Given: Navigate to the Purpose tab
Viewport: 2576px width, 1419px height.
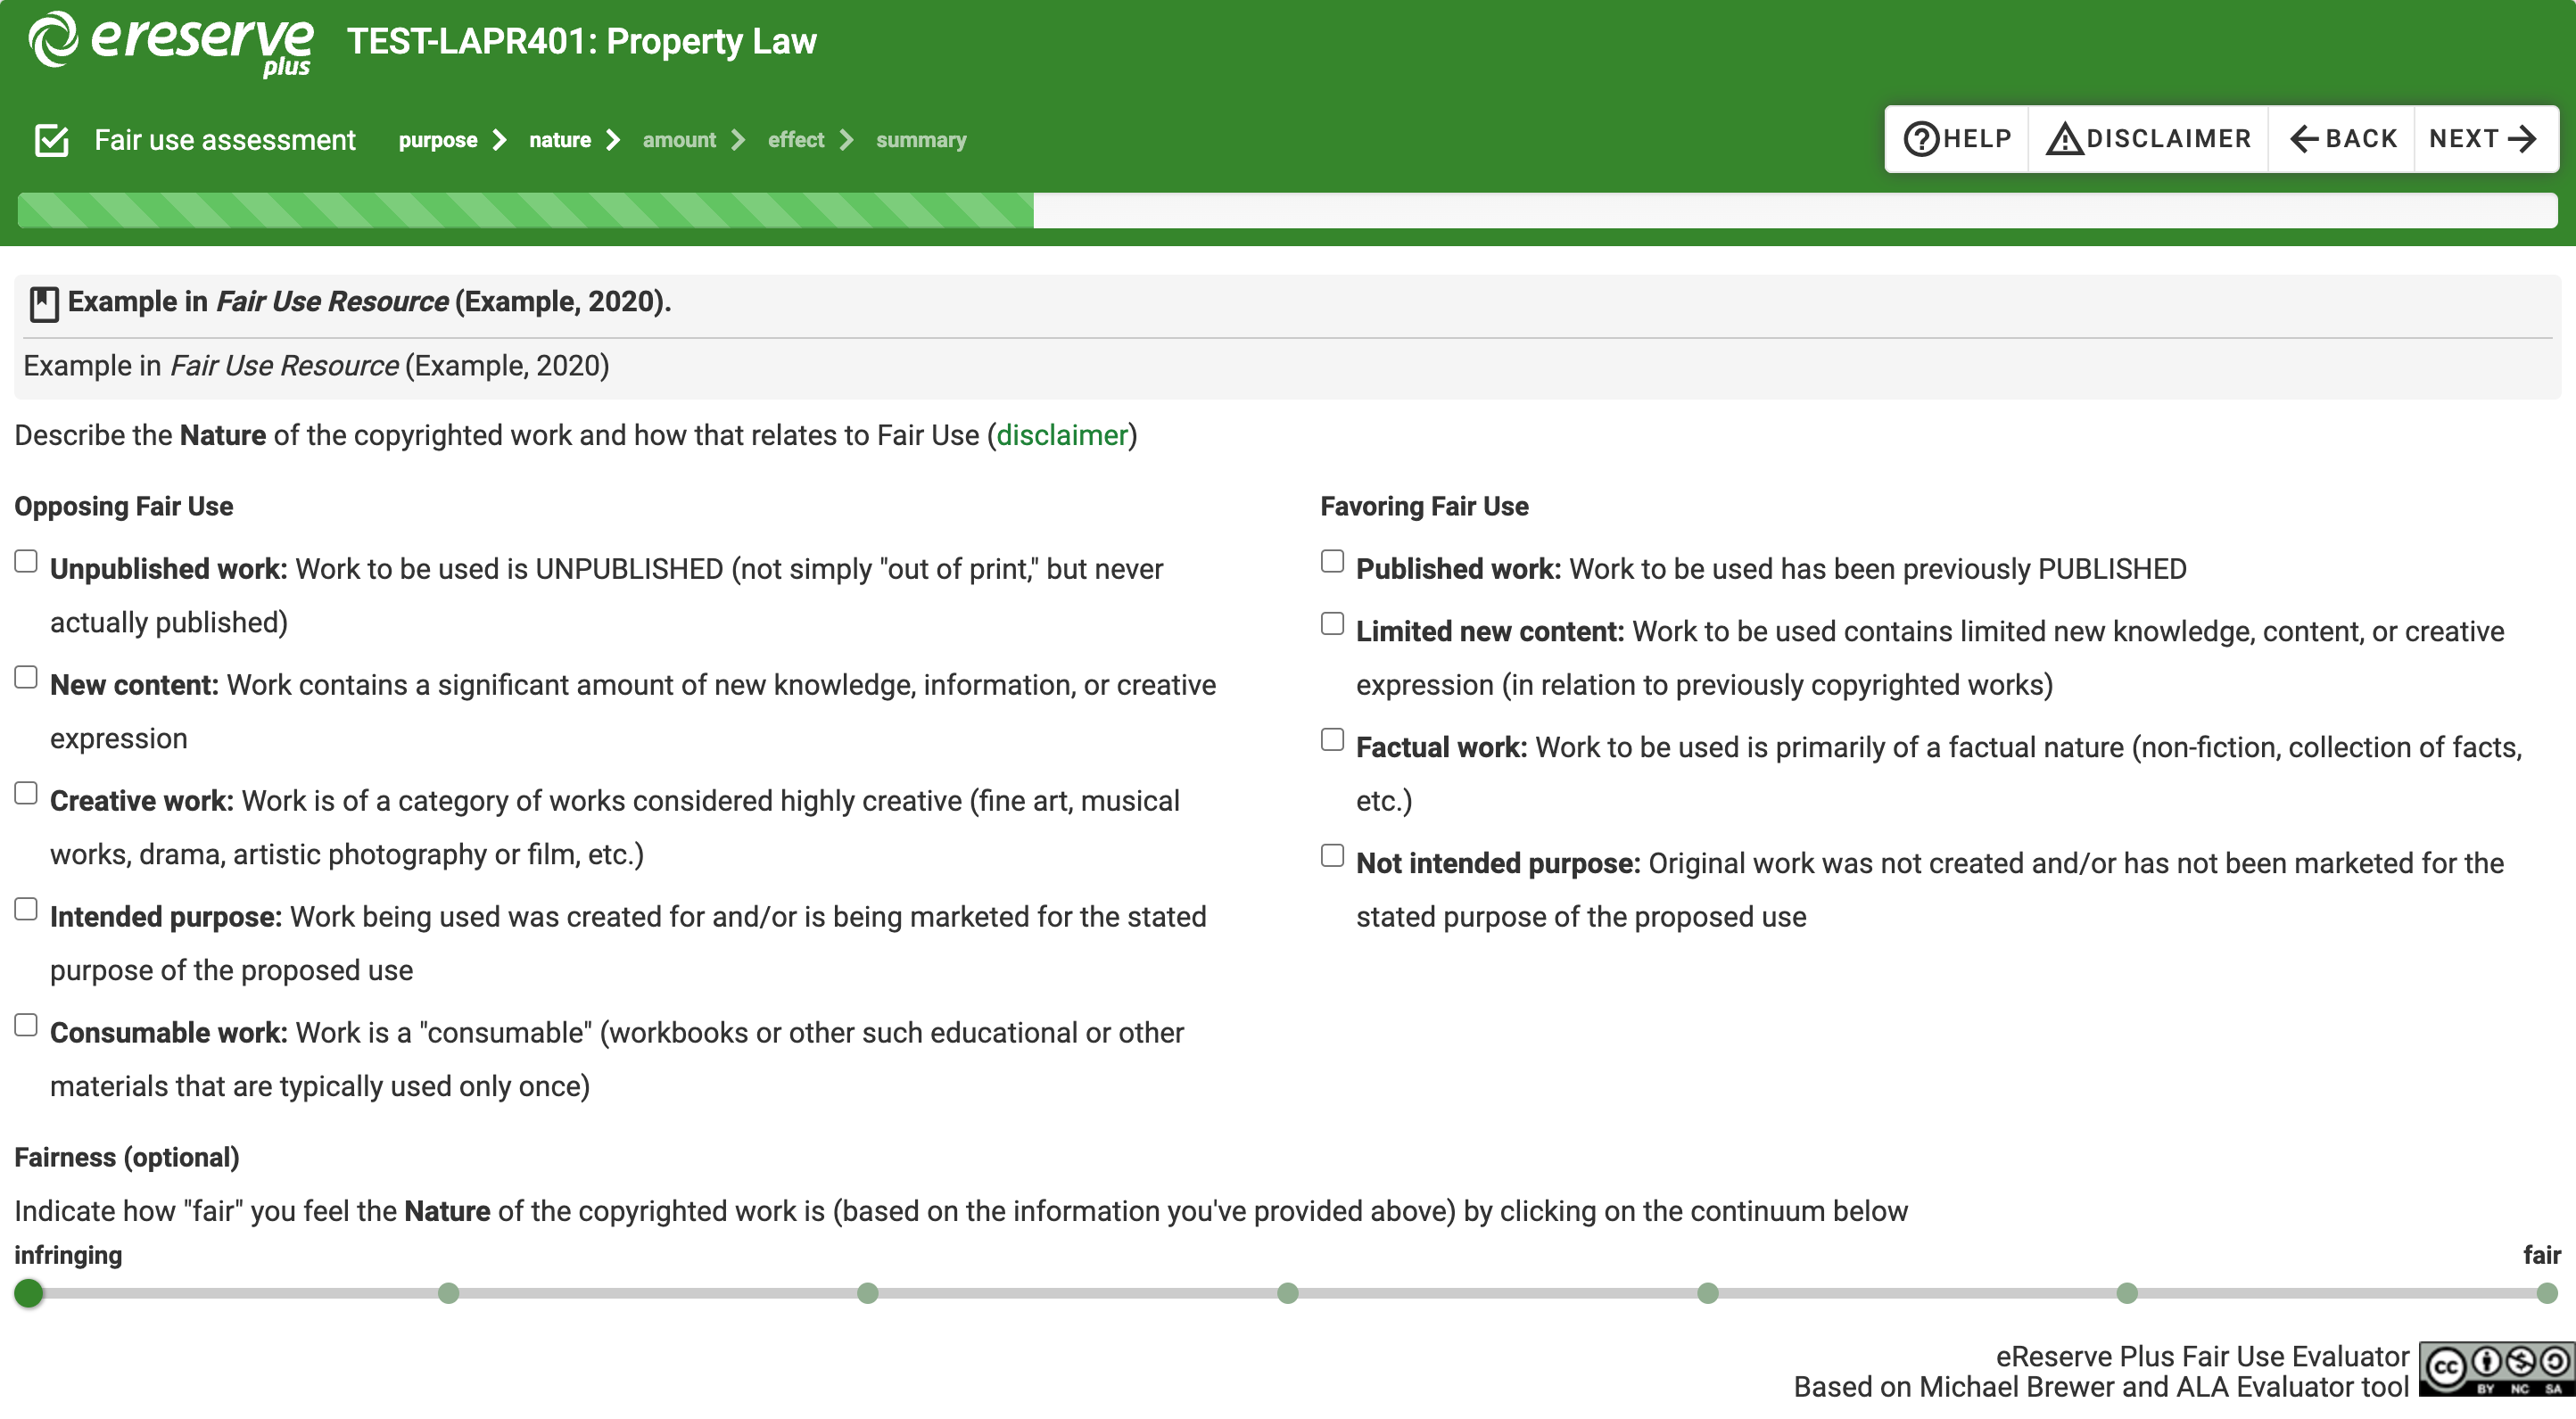Looking at the screenshot, I should [437, 138].
